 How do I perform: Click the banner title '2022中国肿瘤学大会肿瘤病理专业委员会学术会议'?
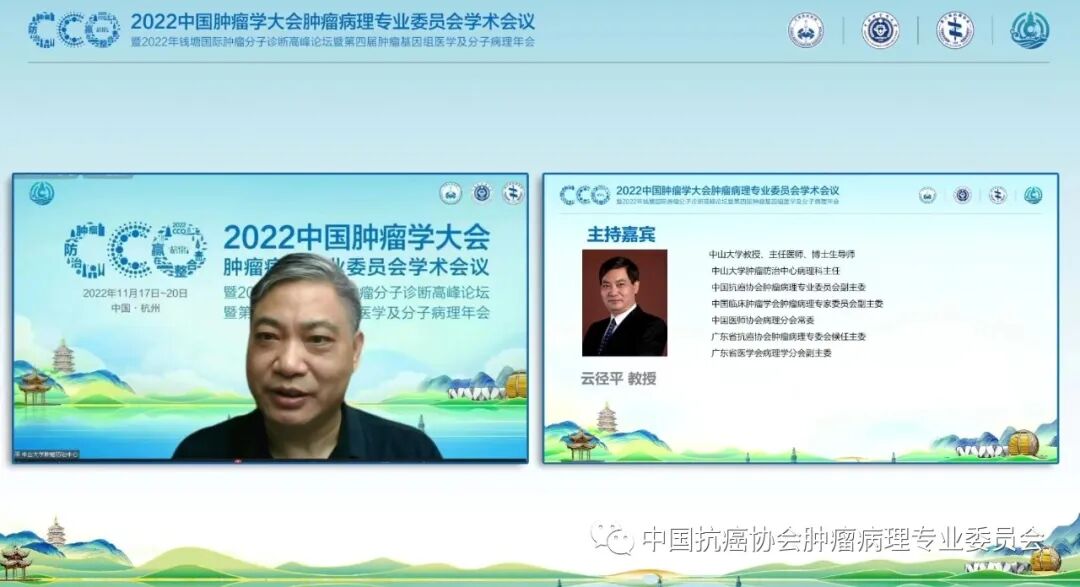(x=333, y=21)
